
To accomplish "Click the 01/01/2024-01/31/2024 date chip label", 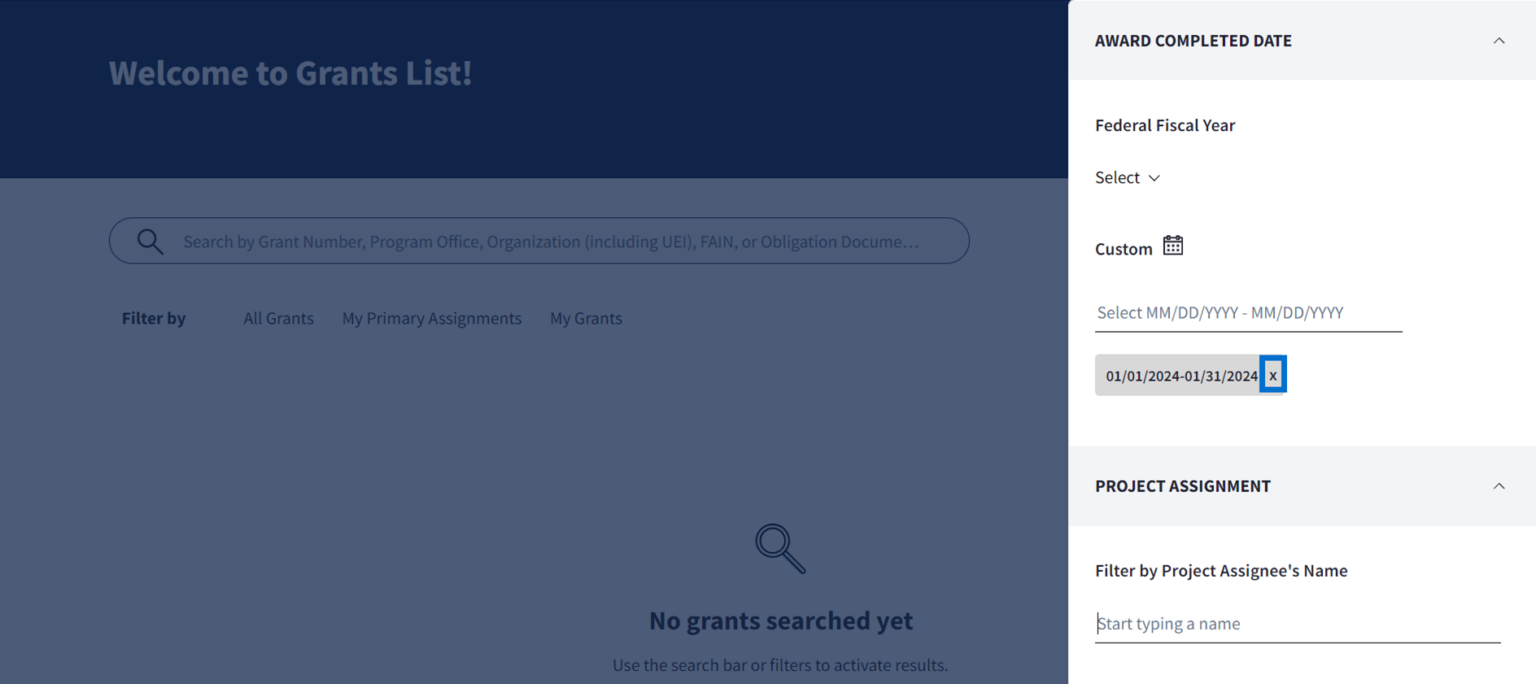I will (x=1180, y=376).
